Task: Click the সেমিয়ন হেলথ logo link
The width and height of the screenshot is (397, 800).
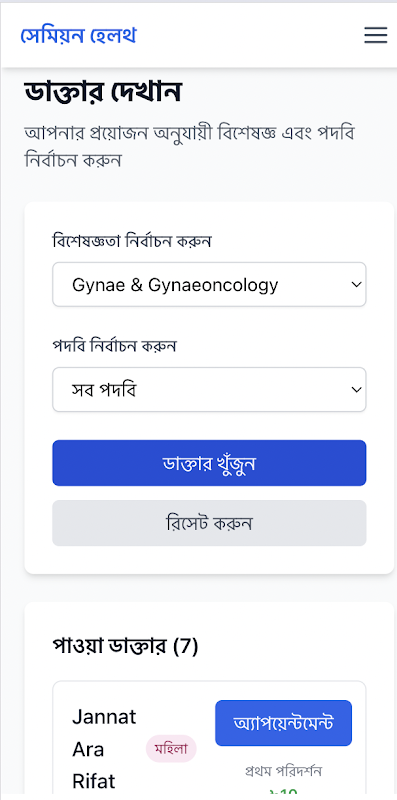Action: [78, 35]
